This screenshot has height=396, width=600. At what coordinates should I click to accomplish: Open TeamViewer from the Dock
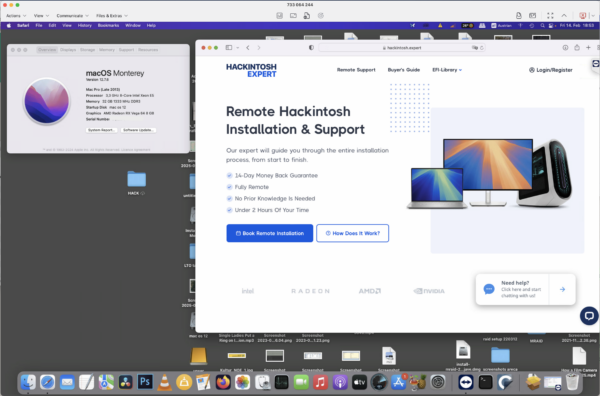click(466, 382)
